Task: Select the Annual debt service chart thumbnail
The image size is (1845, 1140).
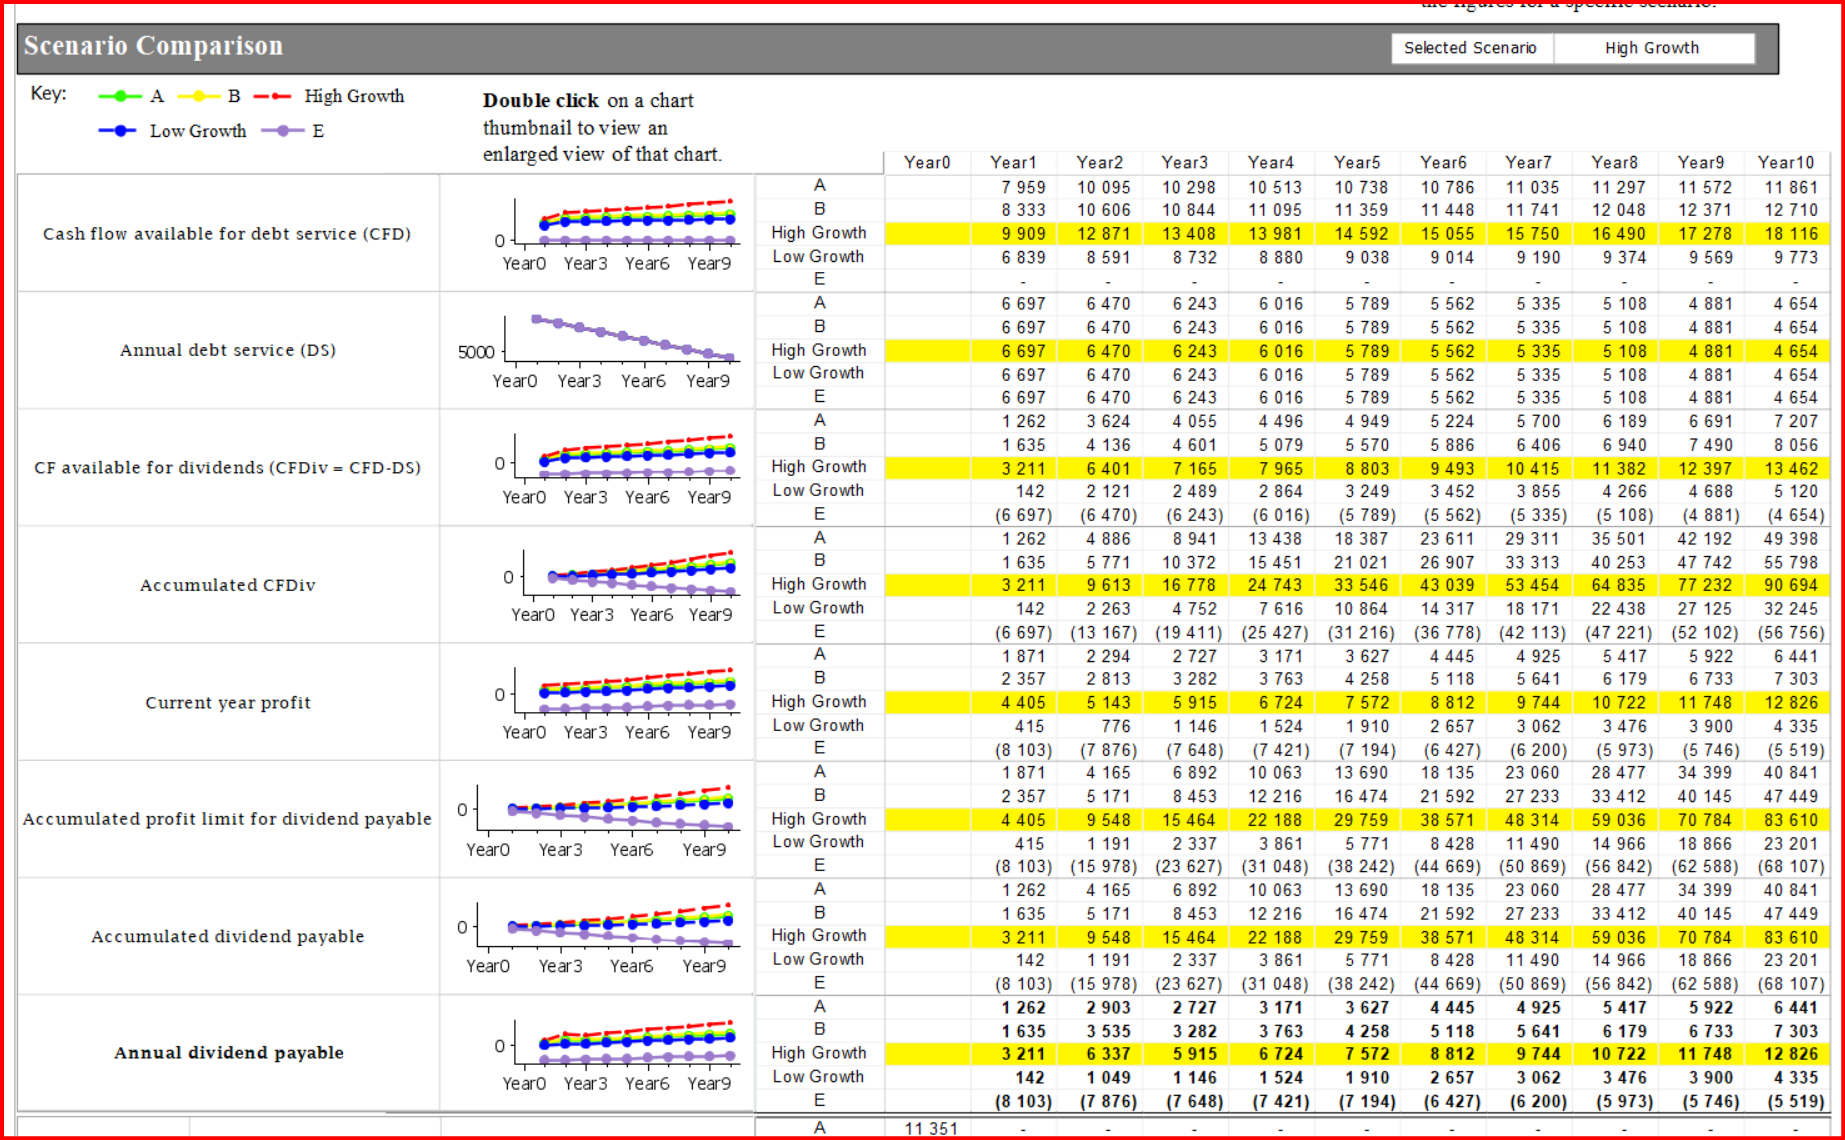Action: [x=597, y=351]
